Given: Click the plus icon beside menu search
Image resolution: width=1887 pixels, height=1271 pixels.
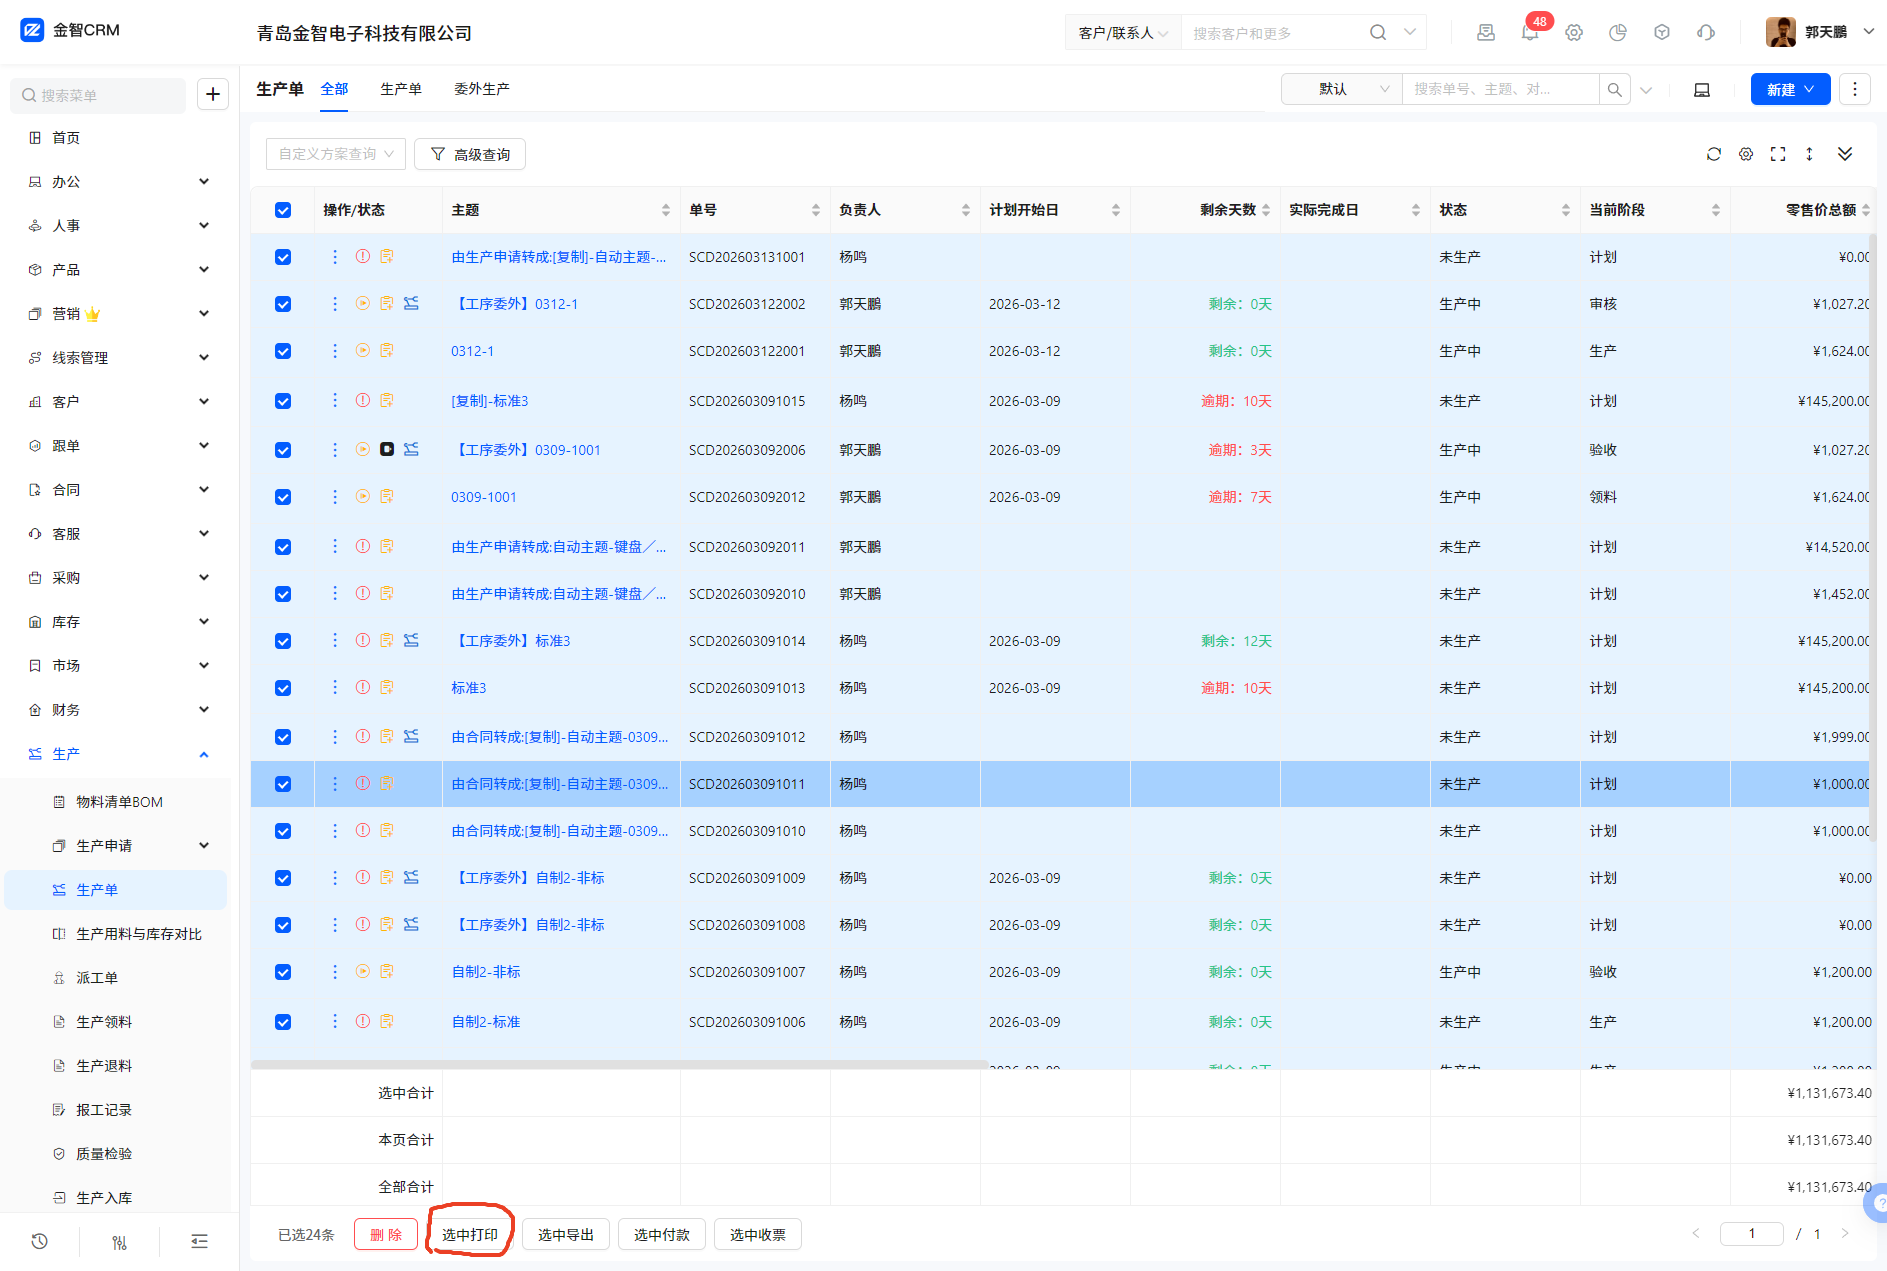Looking at the screenshot, I should coord(212,95).
